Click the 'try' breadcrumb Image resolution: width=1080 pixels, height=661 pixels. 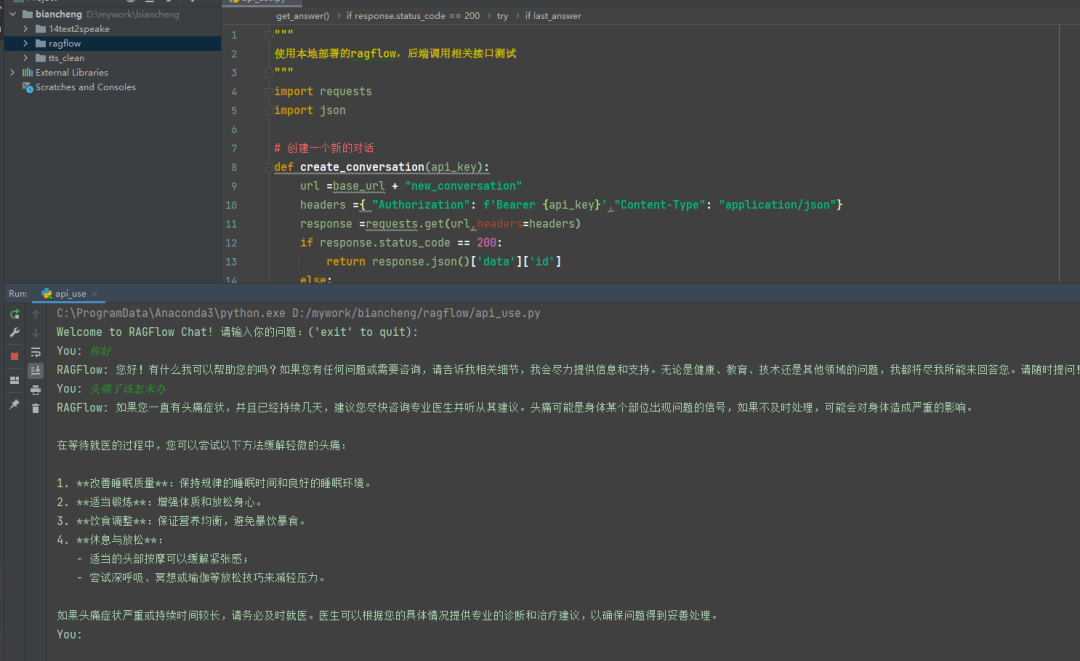502,16
